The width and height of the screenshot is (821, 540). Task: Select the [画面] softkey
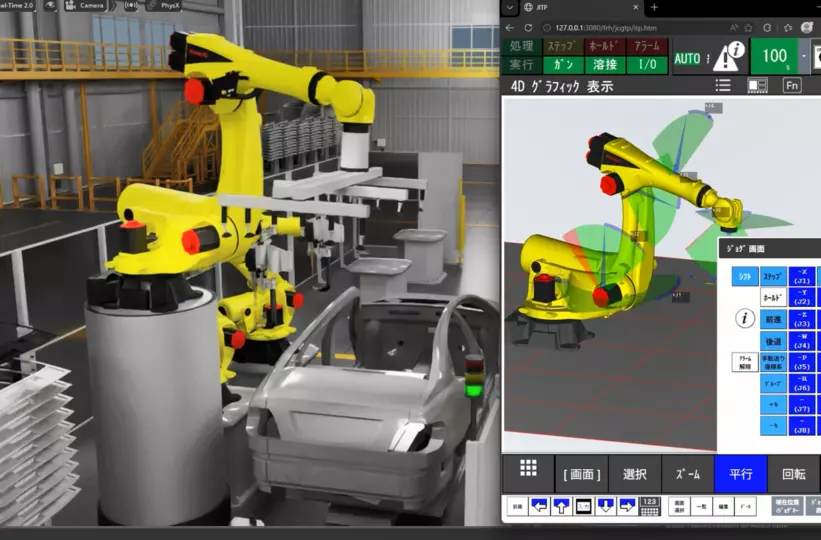(582, 474)
